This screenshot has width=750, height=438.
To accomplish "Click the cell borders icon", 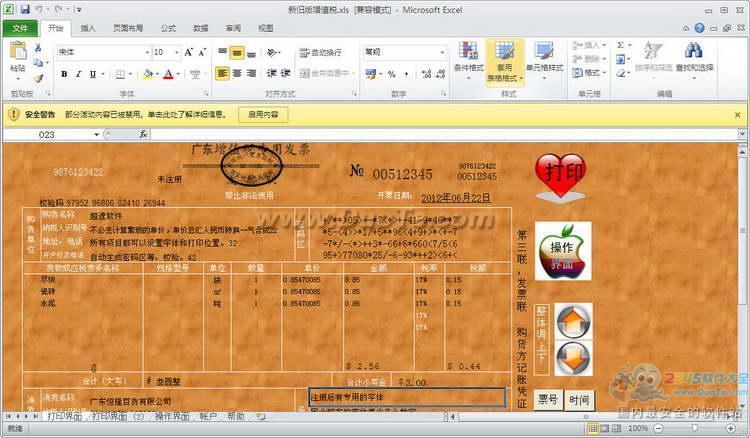I will click(x=120, y=74).
